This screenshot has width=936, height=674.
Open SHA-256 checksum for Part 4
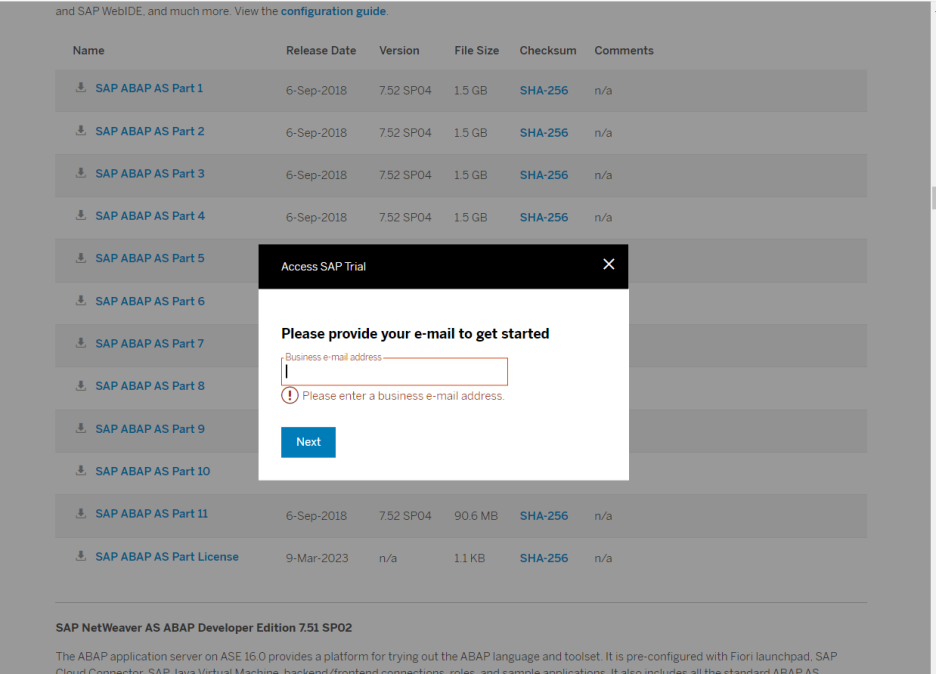(x=544, y=218)
